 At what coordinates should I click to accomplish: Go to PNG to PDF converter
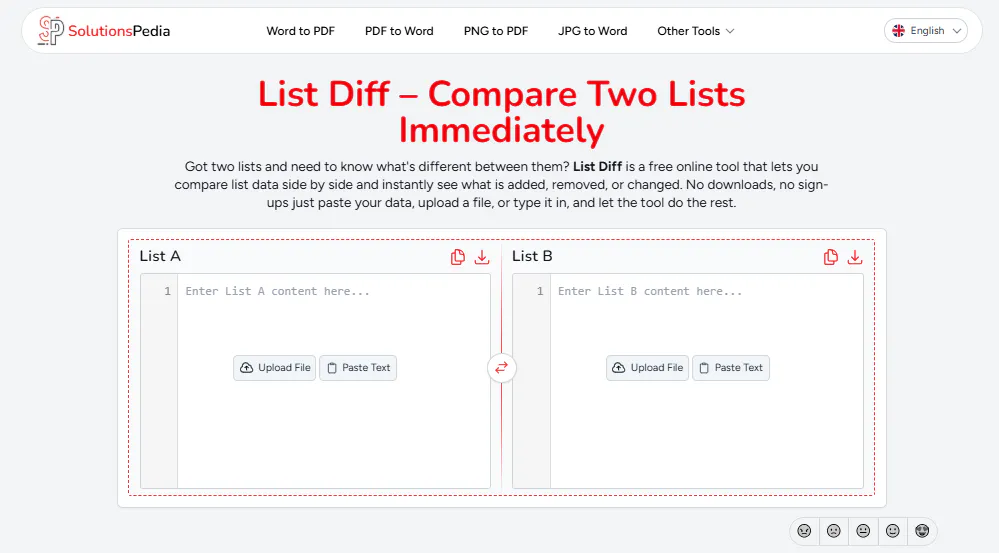pos(496,31)
